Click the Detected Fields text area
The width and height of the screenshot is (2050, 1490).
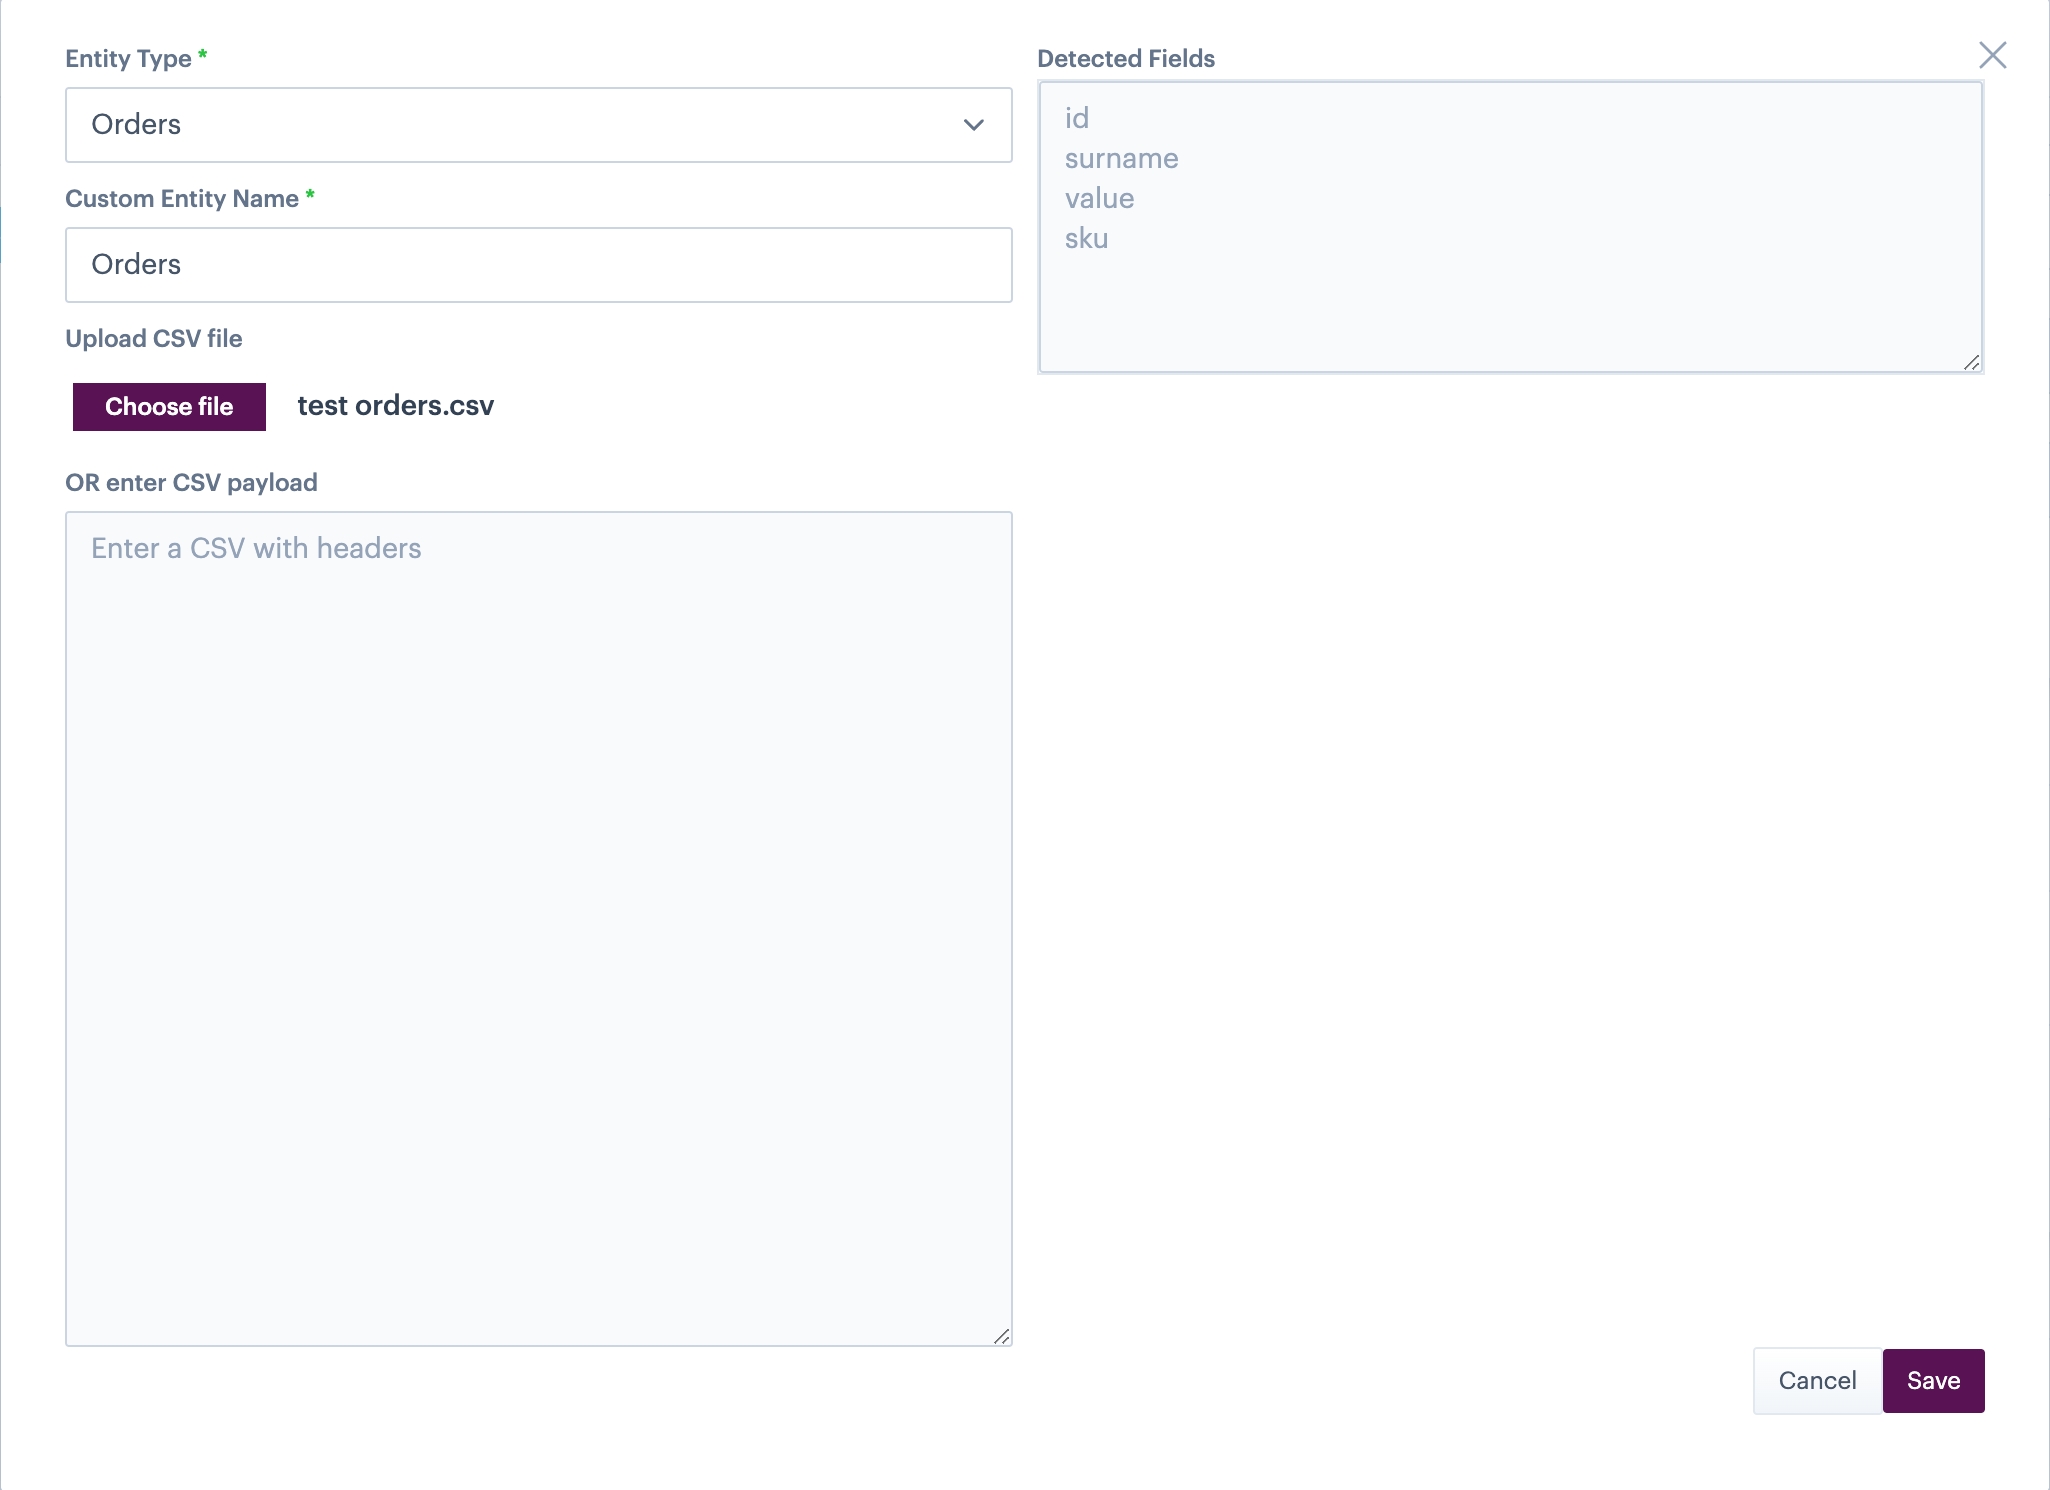coord(1510,300)
